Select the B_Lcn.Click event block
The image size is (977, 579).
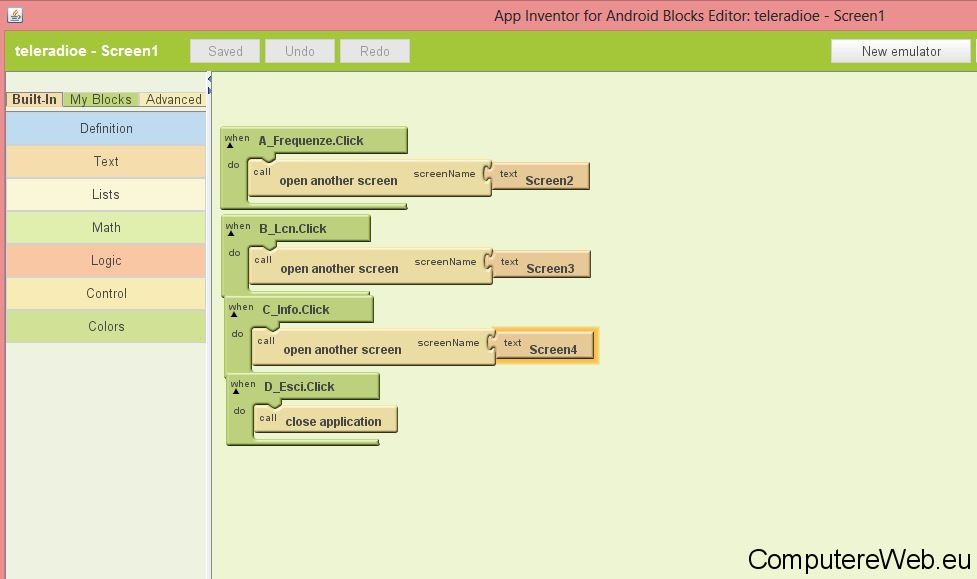[x=293, y=229]
